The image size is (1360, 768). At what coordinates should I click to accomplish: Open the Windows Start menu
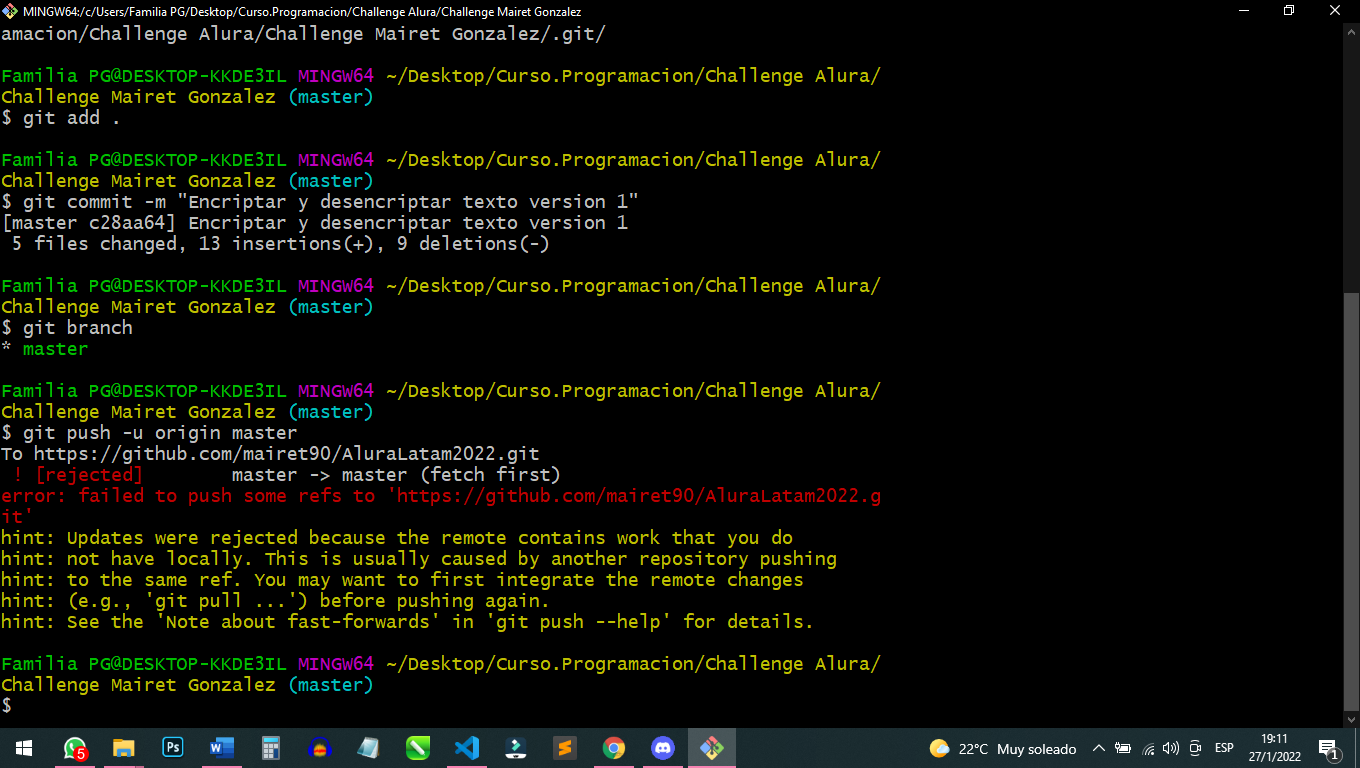(x=24, y=748)
